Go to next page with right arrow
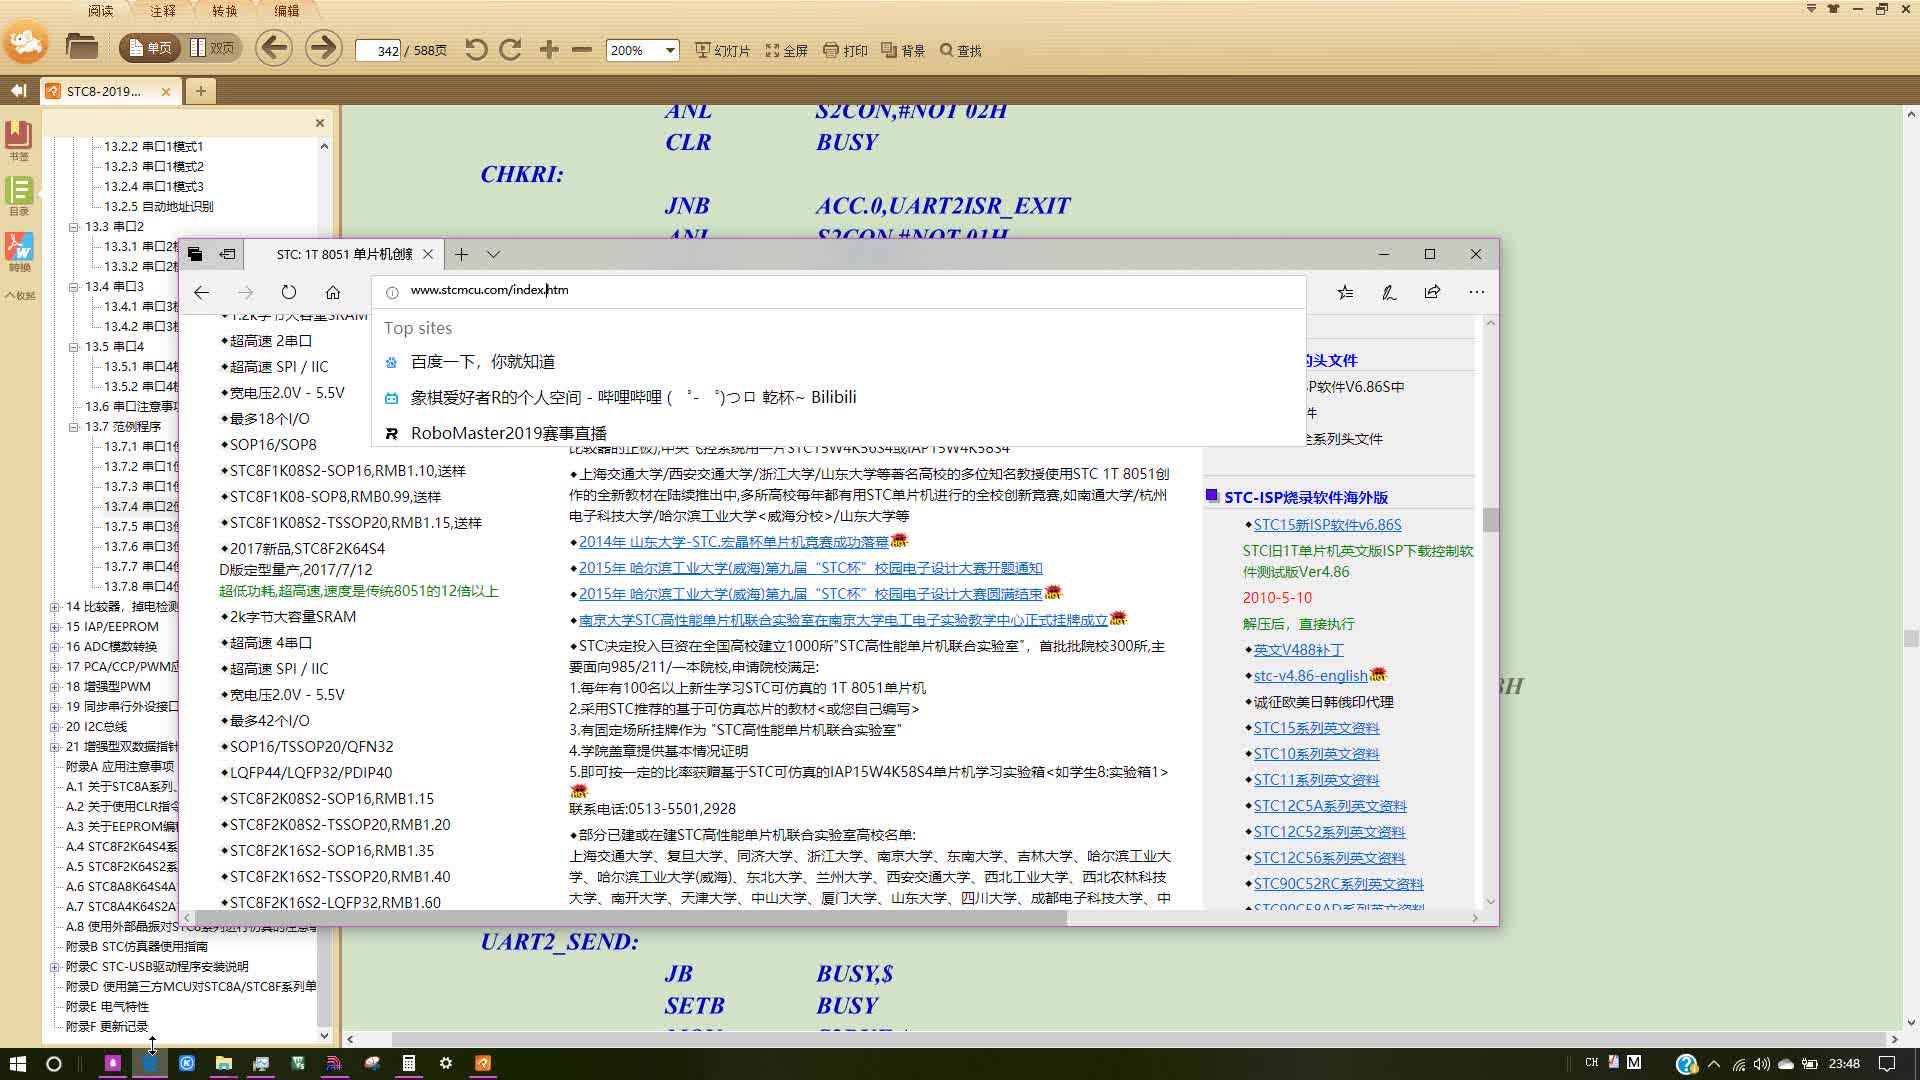 pos(323,48)
